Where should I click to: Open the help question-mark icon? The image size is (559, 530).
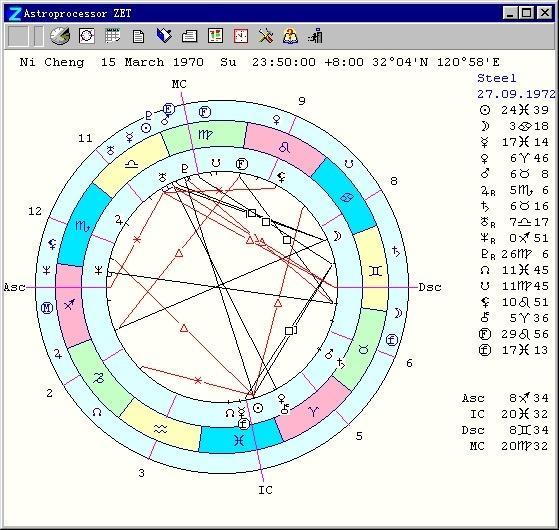291,36
